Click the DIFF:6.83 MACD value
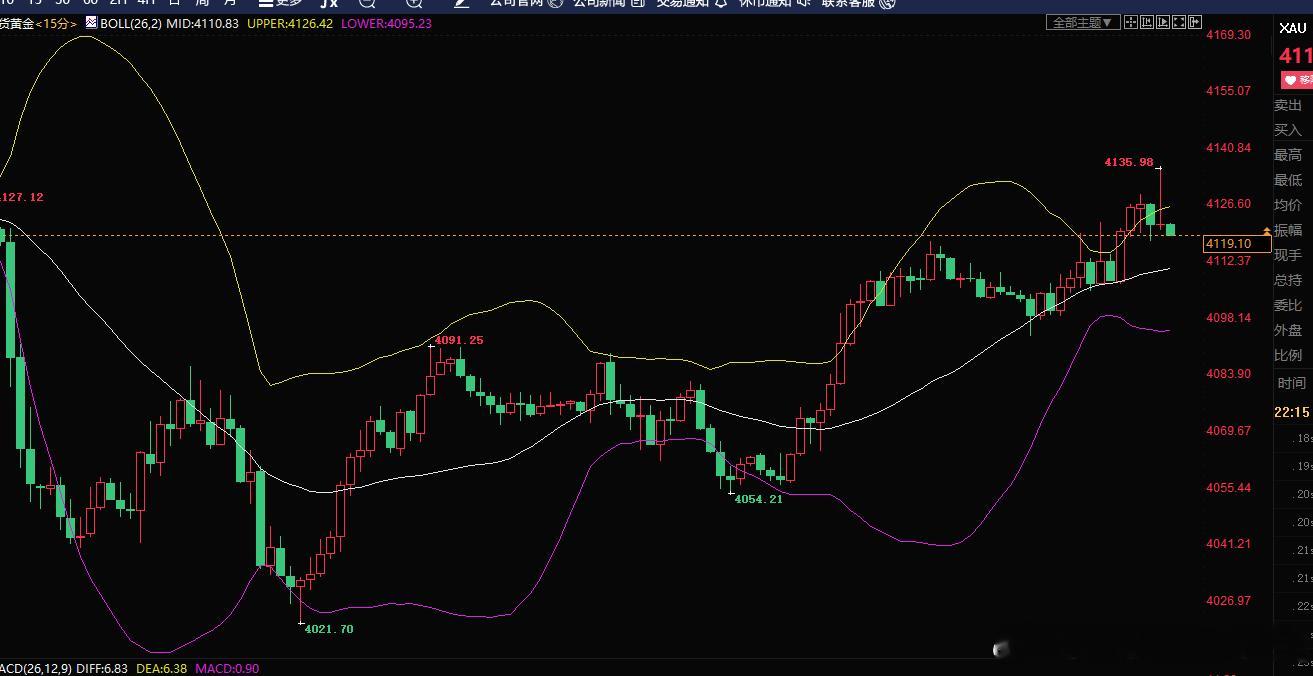Viewport: 1313px width, 676px height. click(x=100, y=668)
